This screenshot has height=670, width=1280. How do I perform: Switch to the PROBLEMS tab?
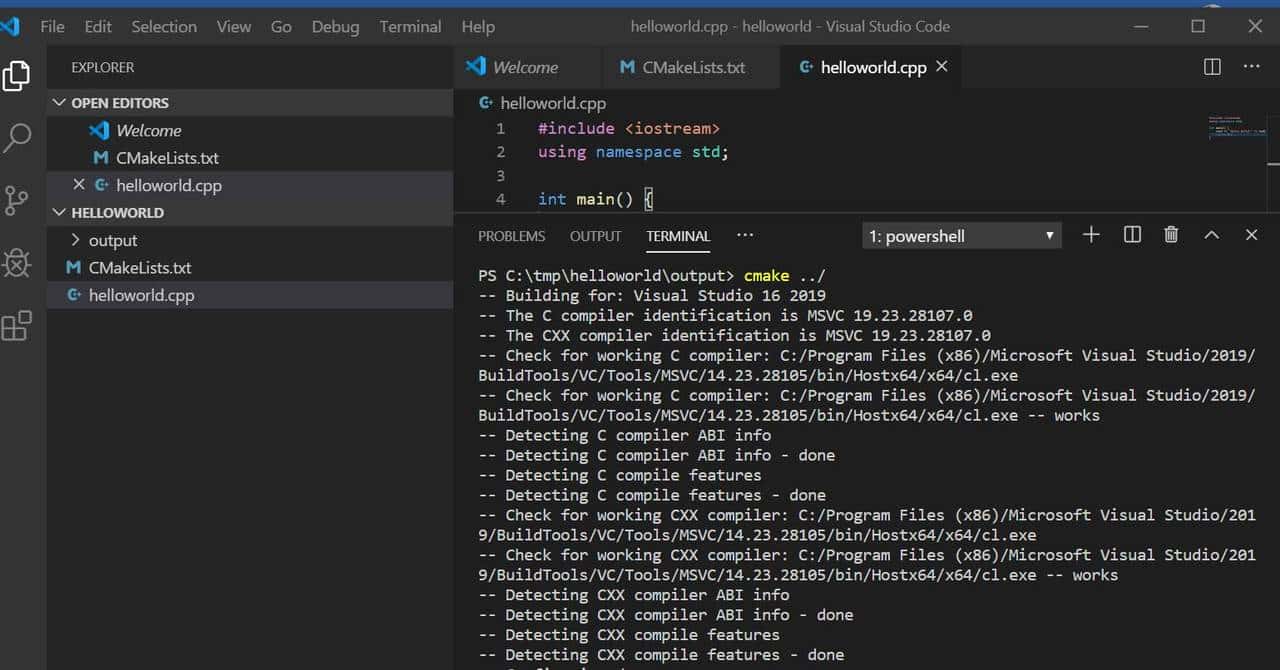pos(511,236)
